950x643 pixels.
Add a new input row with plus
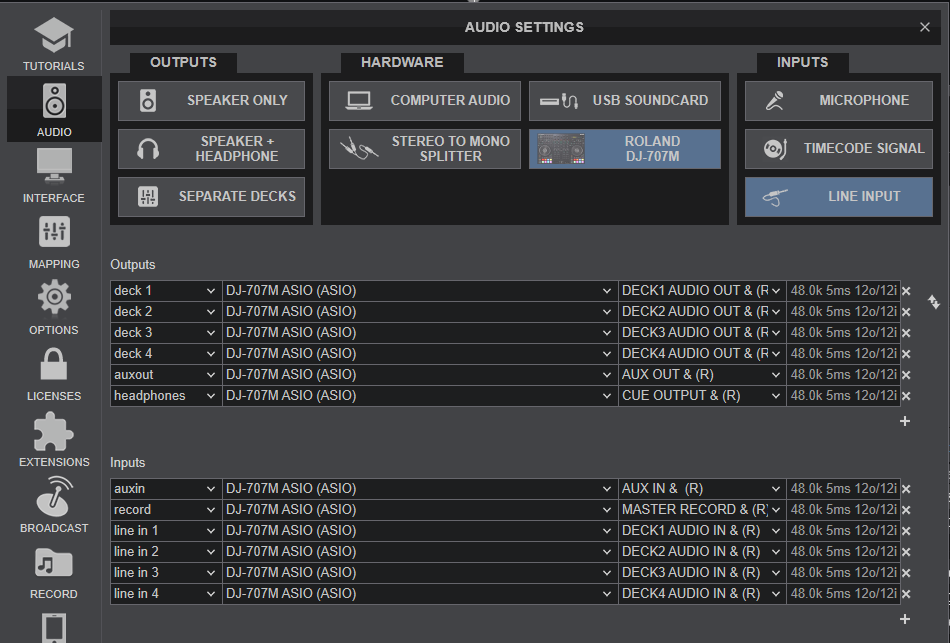pyautogui.click(x=905, y=619)
